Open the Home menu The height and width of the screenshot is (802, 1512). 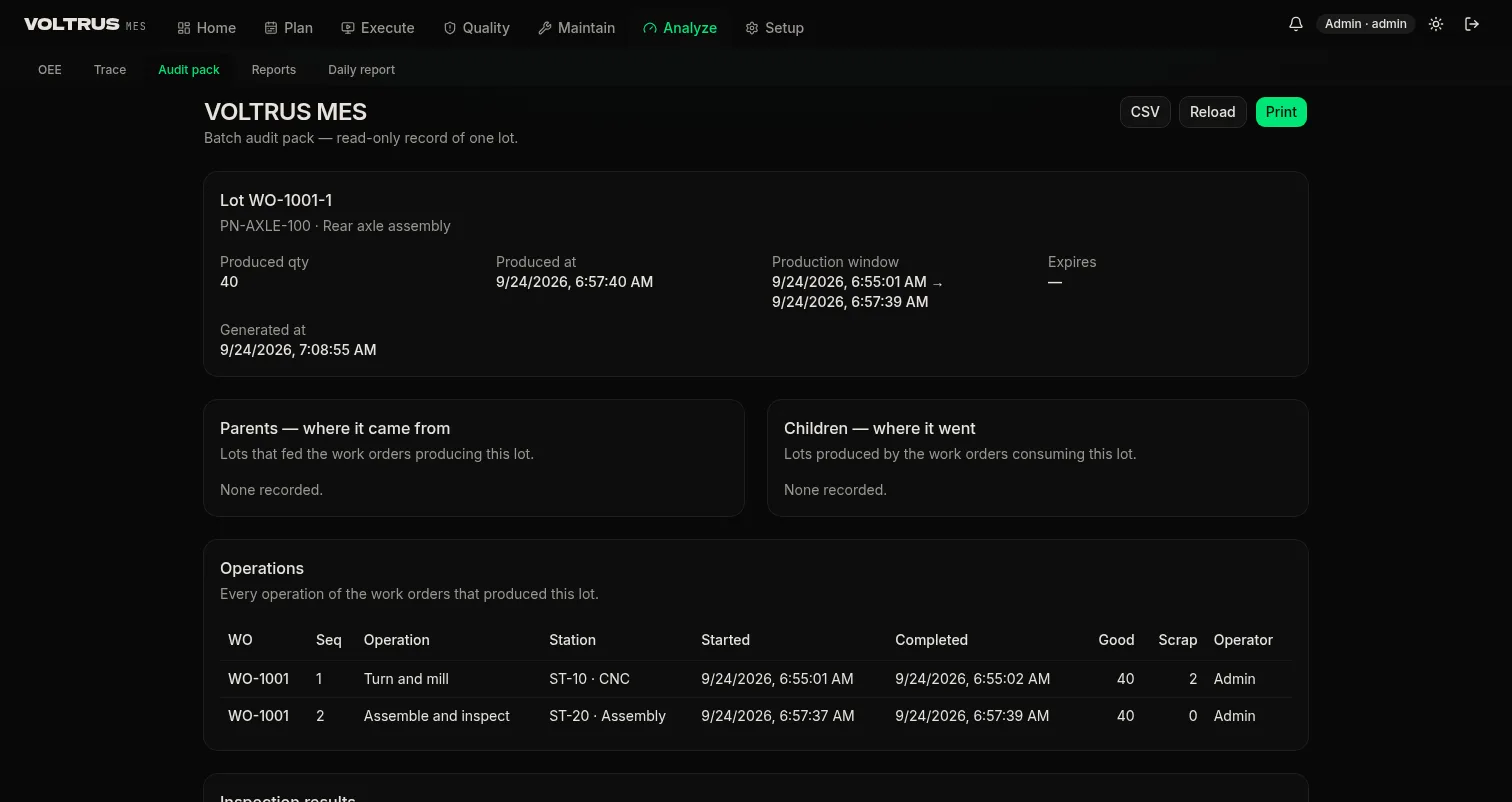tap(207, 28)
